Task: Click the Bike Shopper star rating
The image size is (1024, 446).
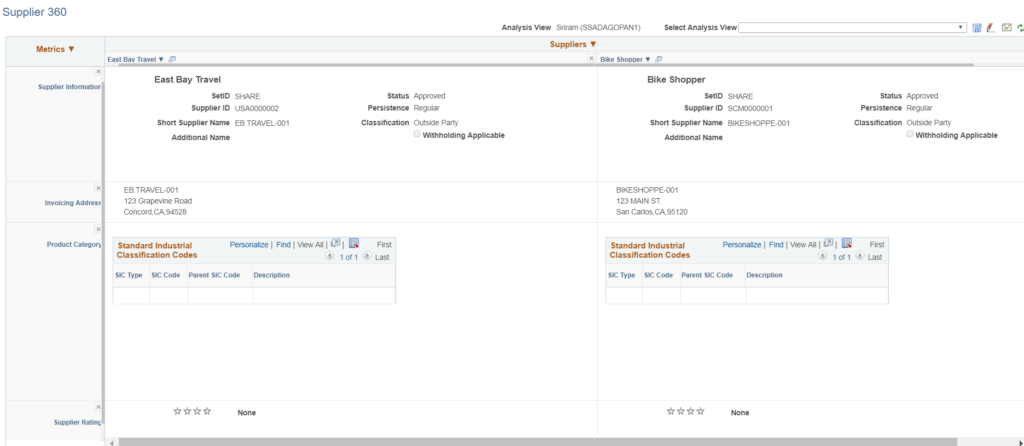Action: [x=686, y=411]
